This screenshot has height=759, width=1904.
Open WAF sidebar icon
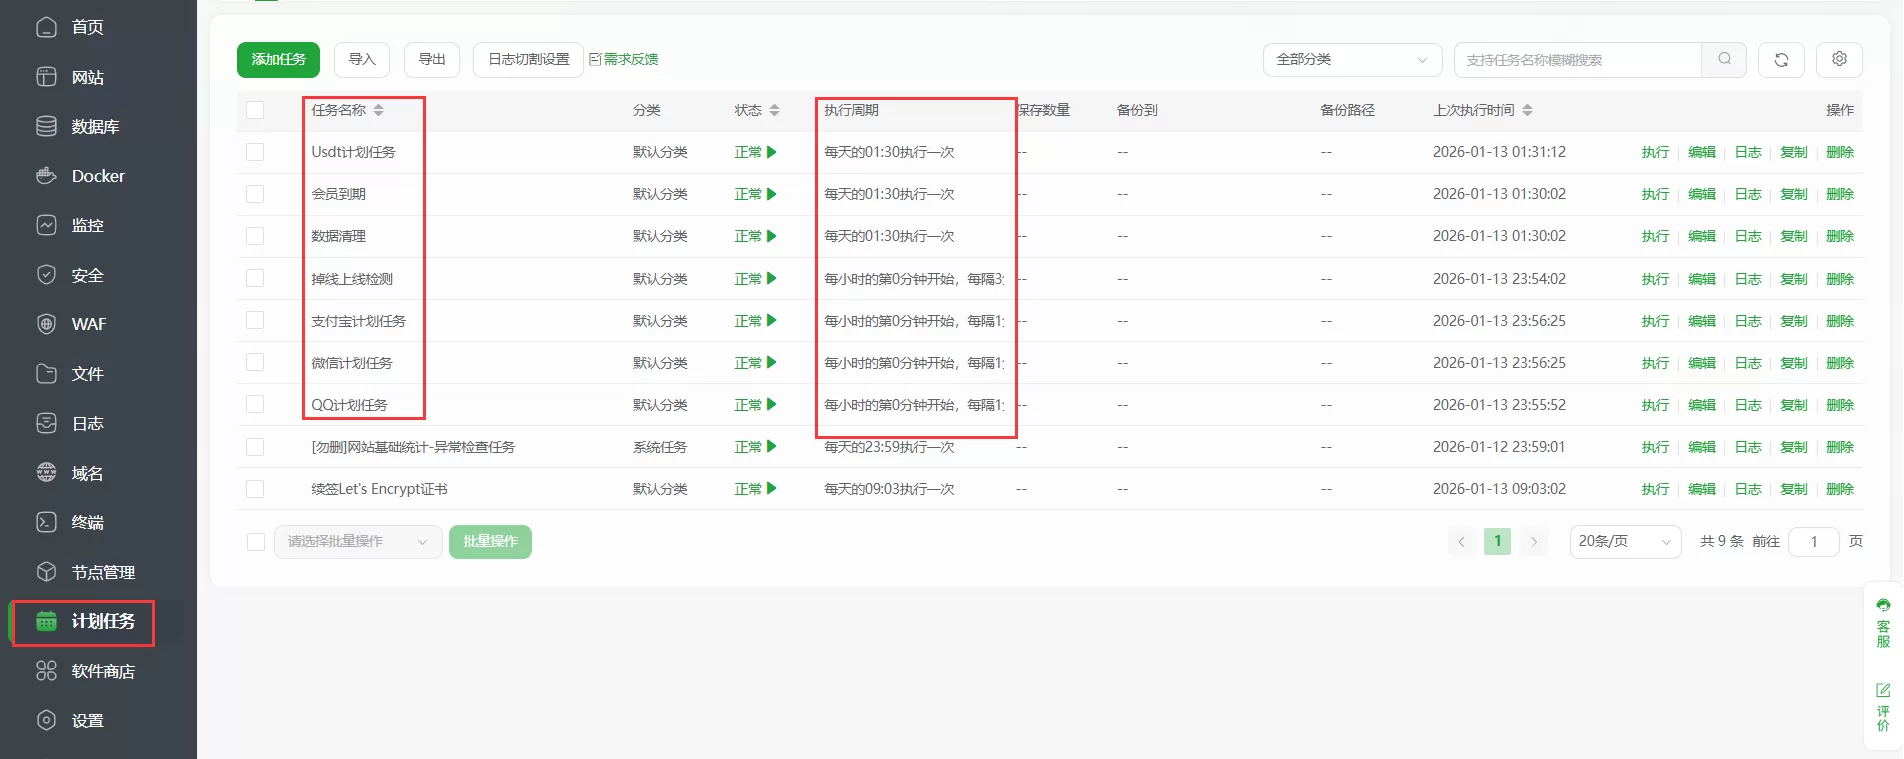(46, 324)
